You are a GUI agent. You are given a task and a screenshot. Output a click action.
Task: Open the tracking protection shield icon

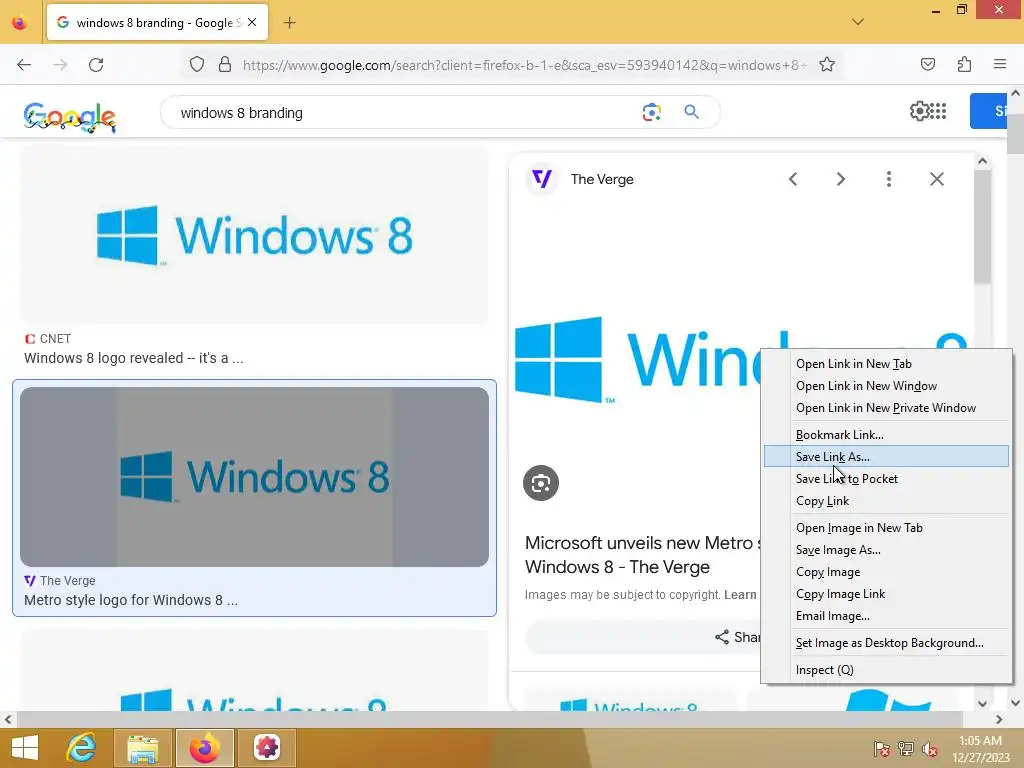point(197,65)
